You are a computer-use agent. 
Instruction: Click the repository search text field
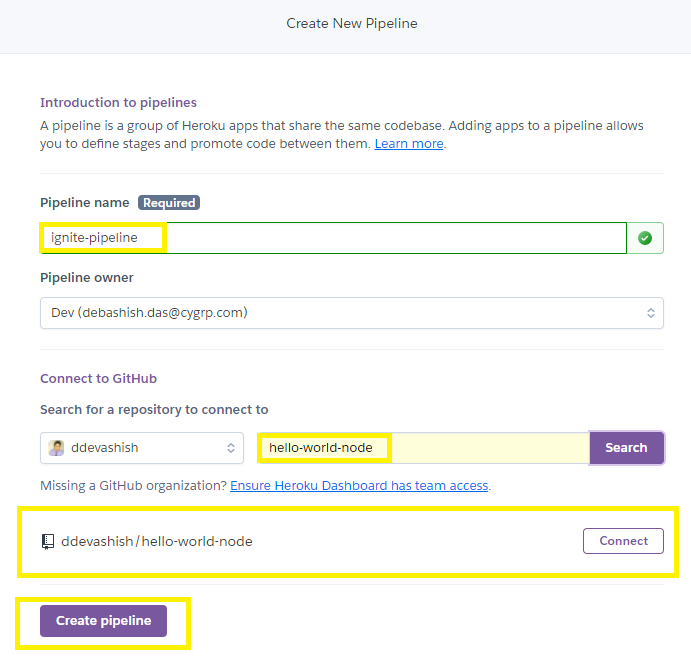point(424,448)
